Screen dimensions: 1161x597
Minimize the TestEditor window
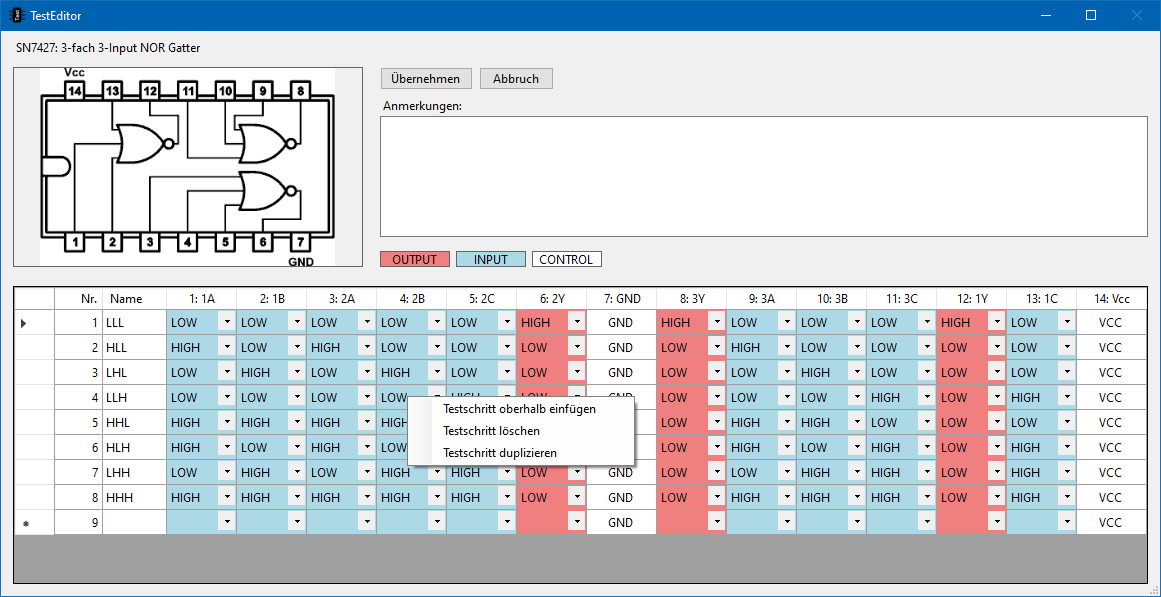pos(1045,15)
